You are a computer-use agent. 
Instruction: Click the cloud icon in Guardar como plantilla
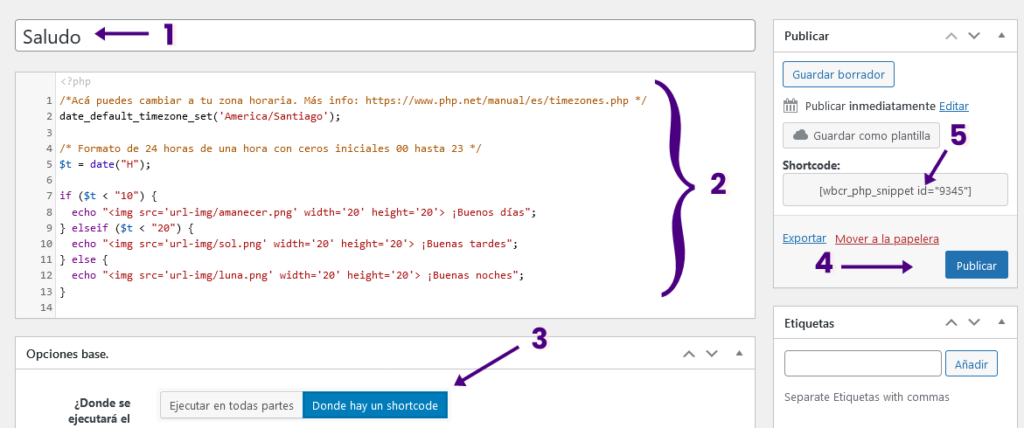pyautogui.click(x=800, y=135)
